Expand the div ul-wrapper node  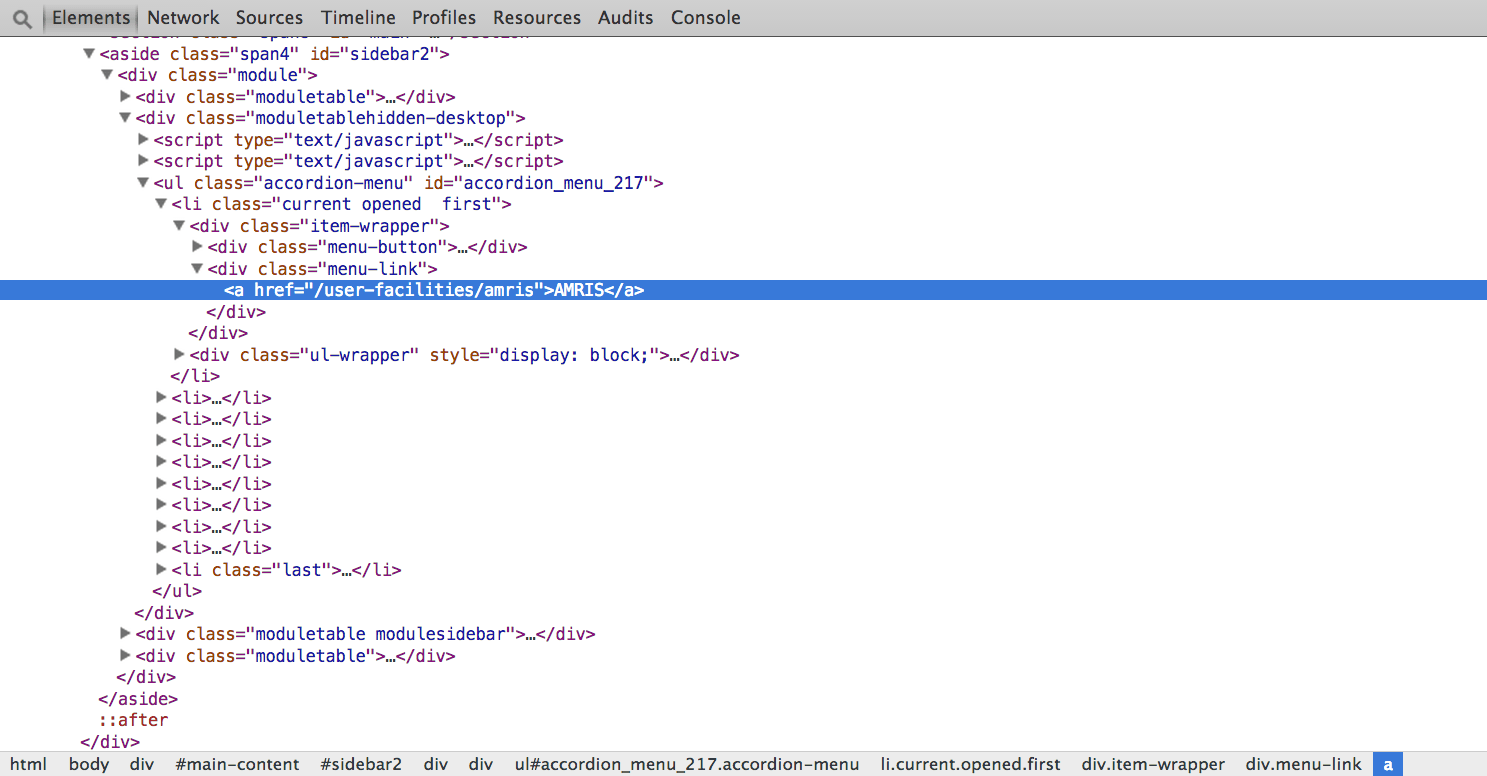(x=180, y=355)
